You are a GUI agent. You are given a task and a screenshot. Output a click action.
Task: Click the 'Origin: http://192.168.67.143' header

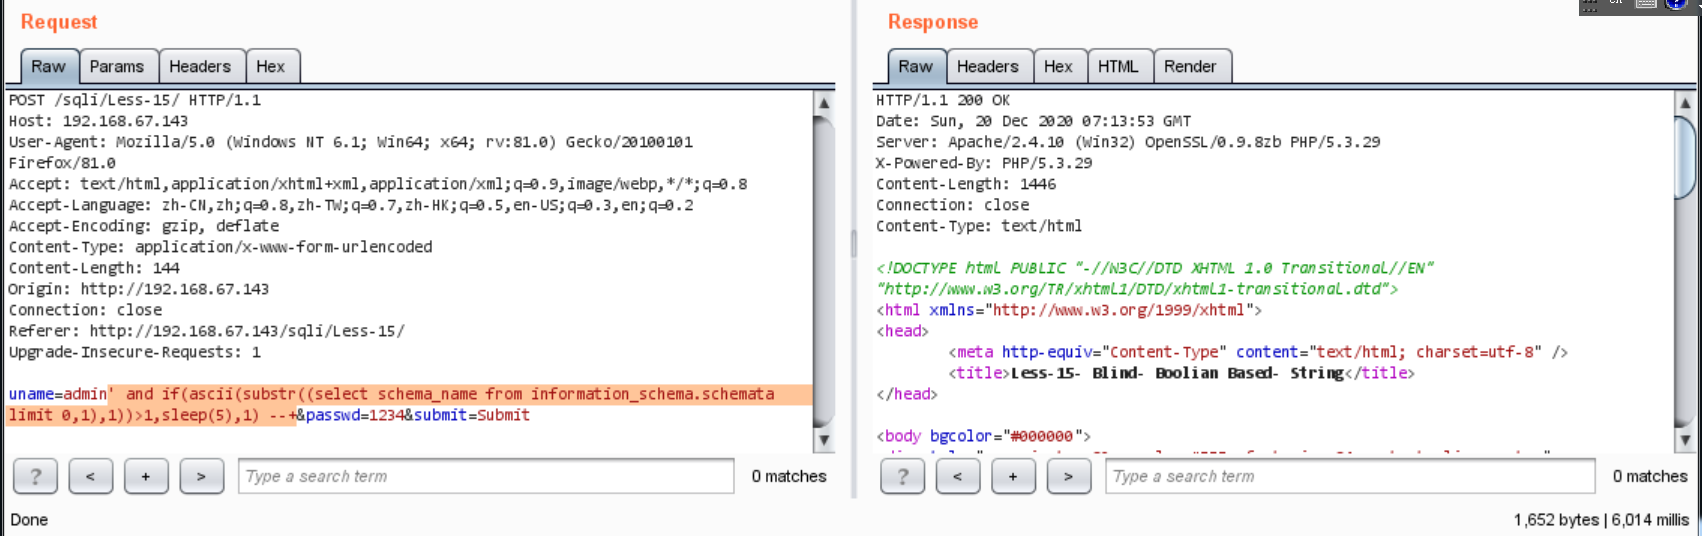pyautogui.click(x=139, y=289)
